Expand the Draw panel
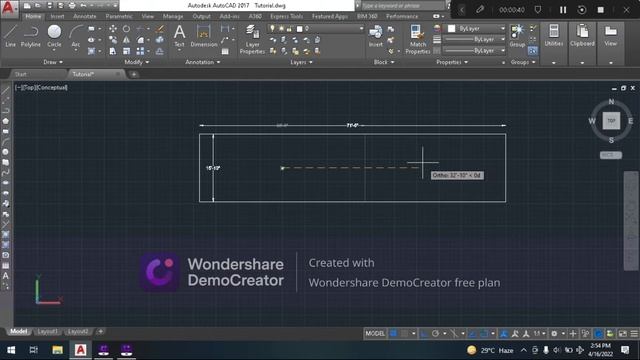 tap(53, 62)
